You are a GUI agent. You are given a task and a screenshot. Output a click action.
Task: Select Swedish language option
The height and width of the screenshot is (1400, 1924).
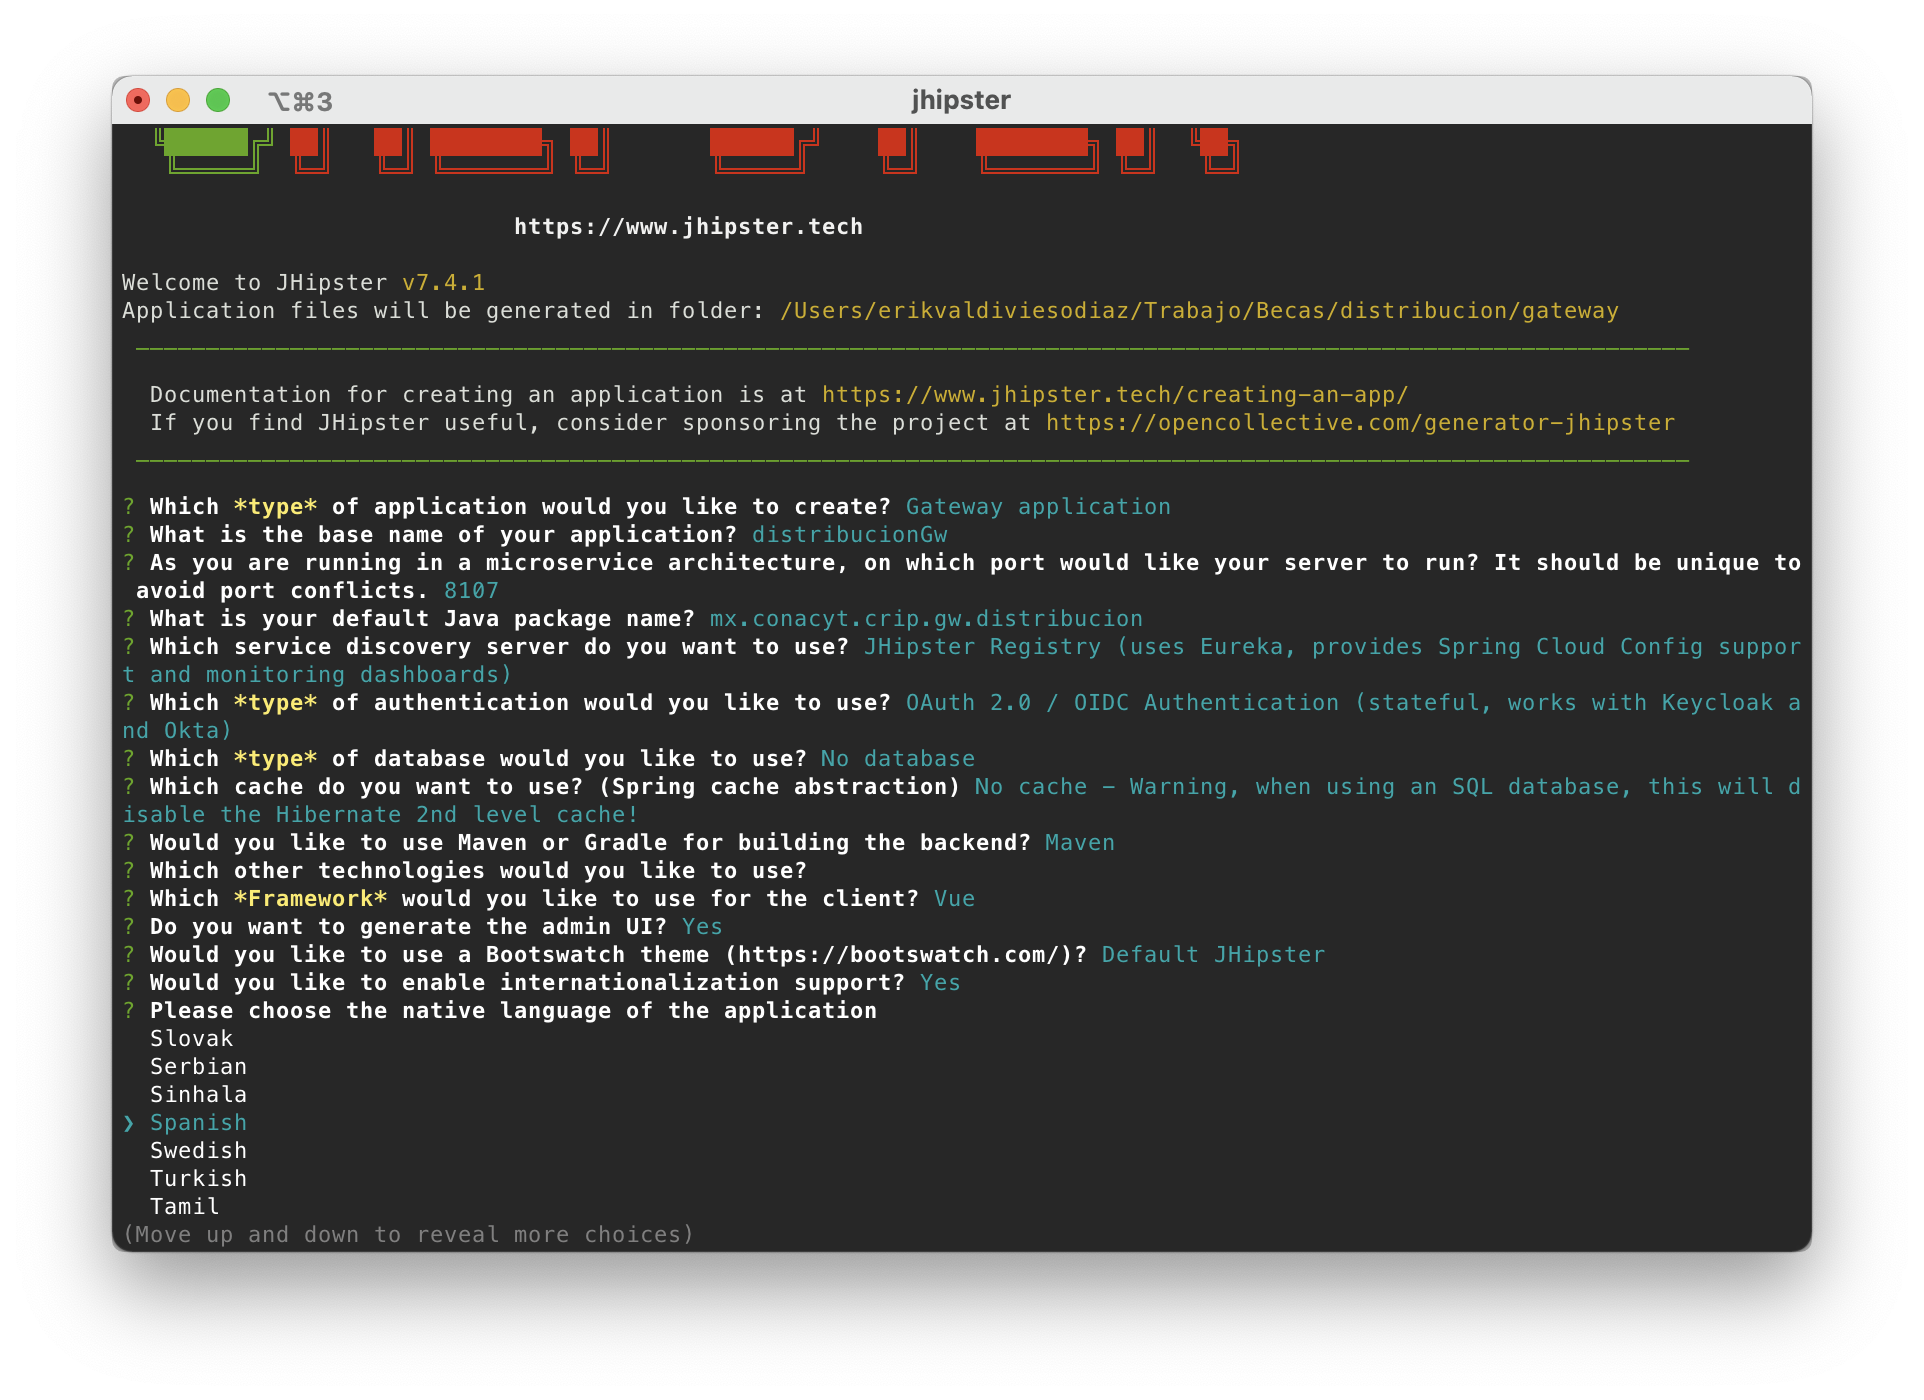click(x=198, y=1151)
